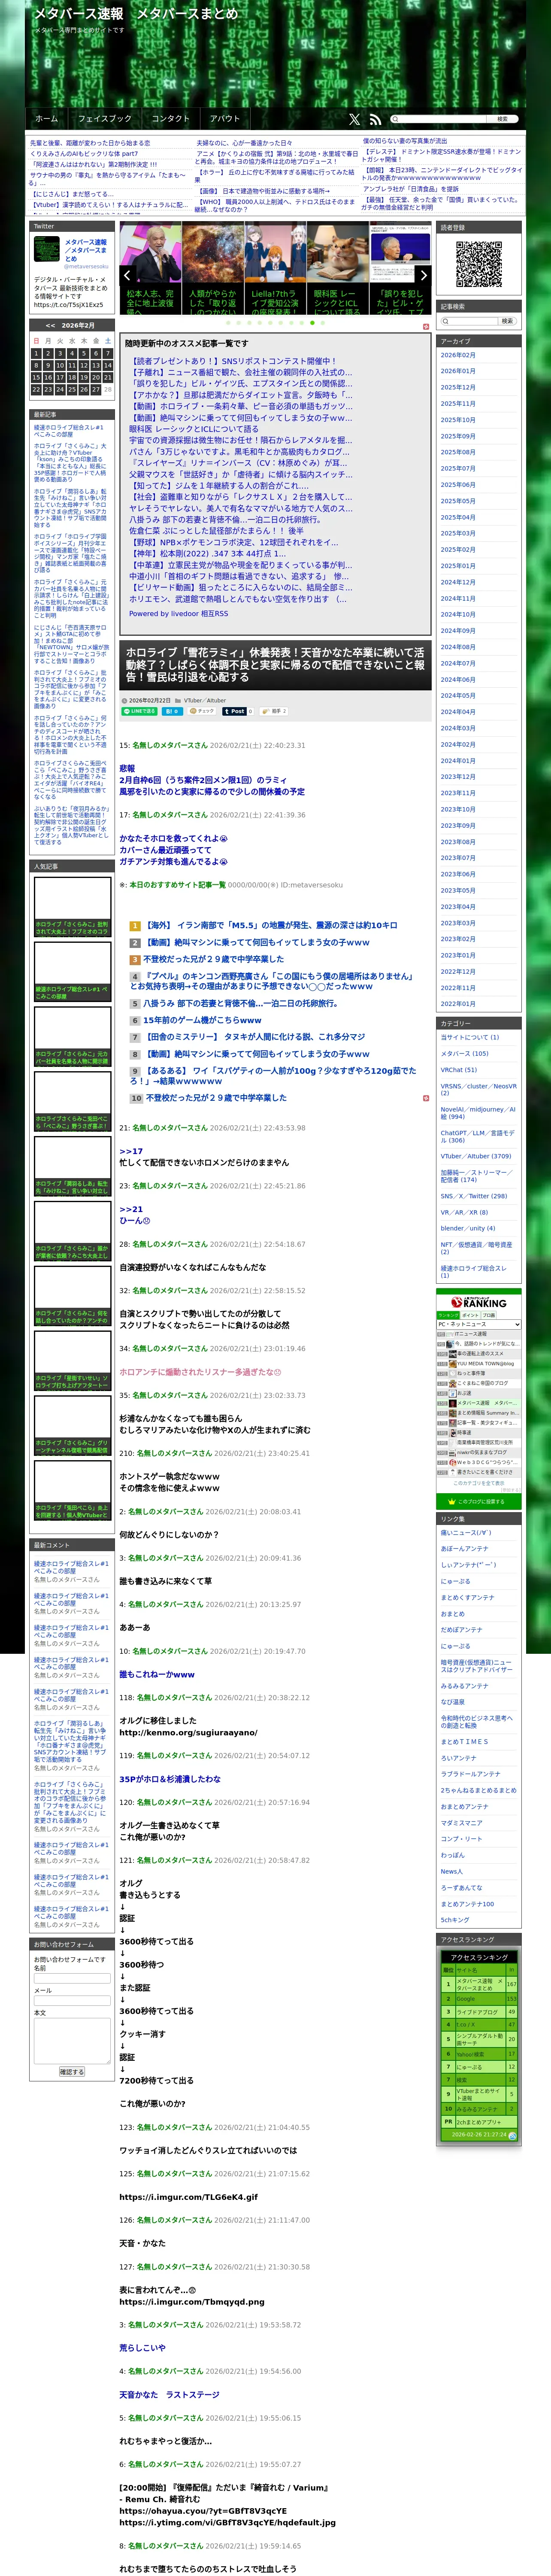The height and width of the screenshot is (2576, 551).
Task: Click the site title メタバース速報 メタバースまとめ
Action: pos(136,14)
